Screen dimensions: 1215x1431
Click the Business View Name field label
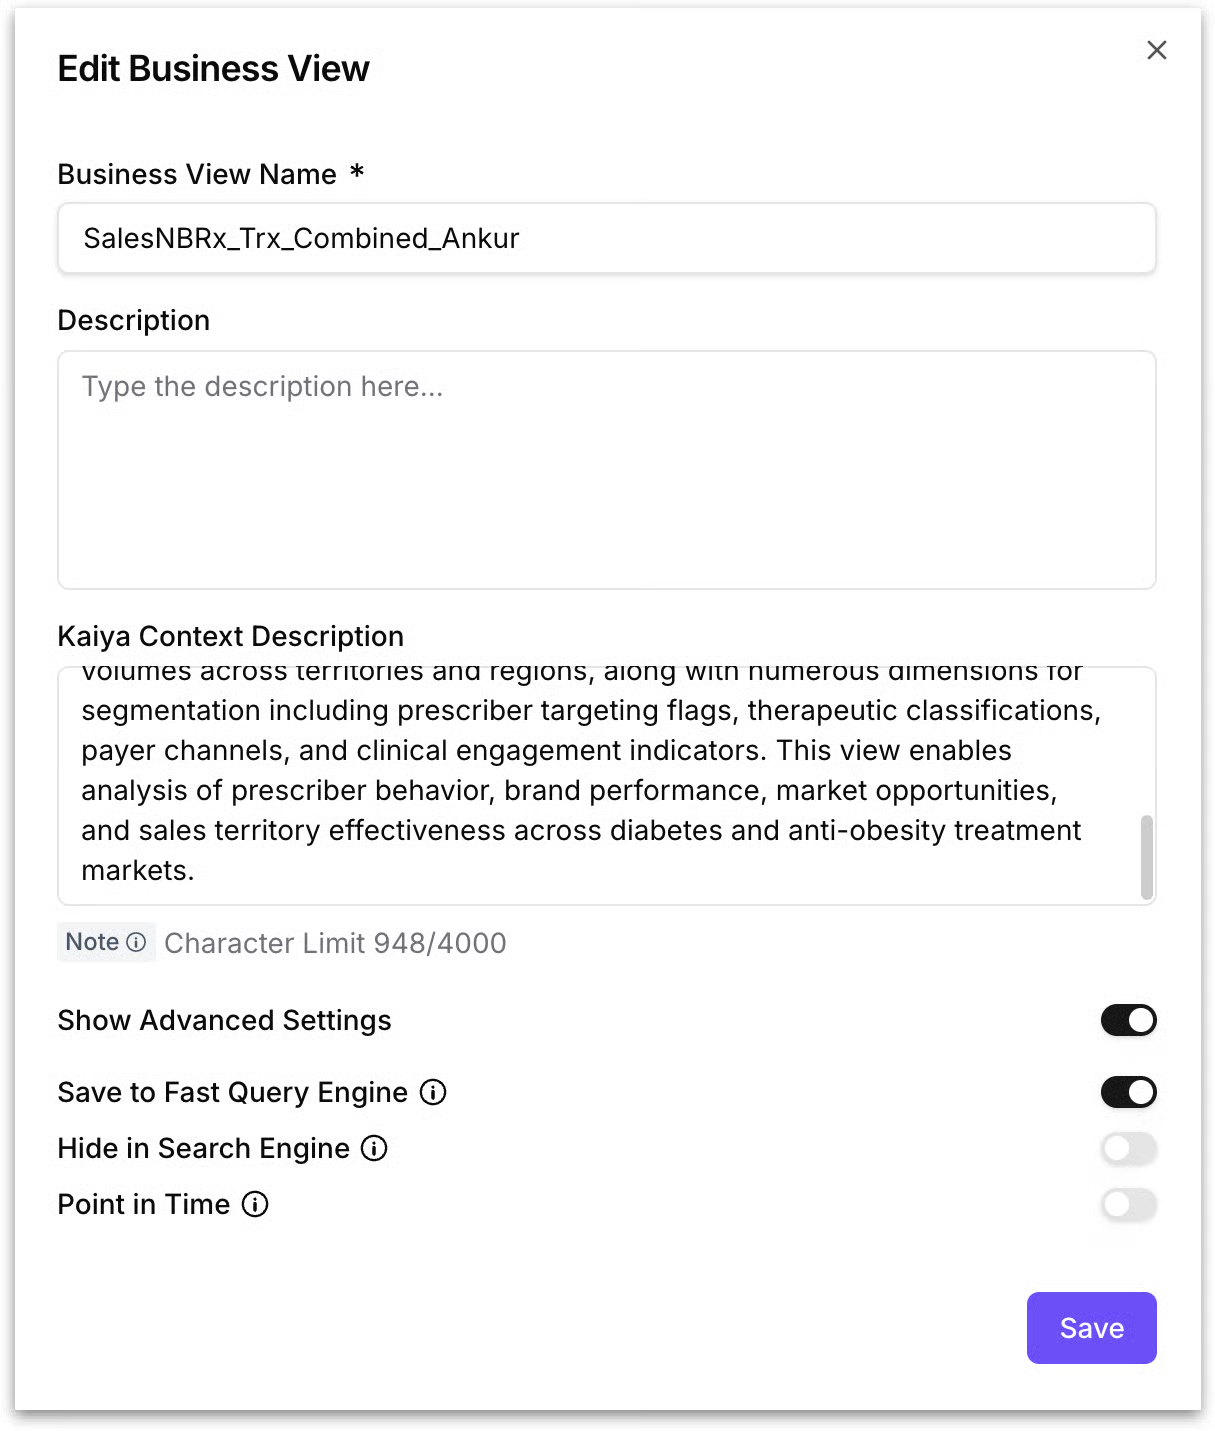(197, 174)
